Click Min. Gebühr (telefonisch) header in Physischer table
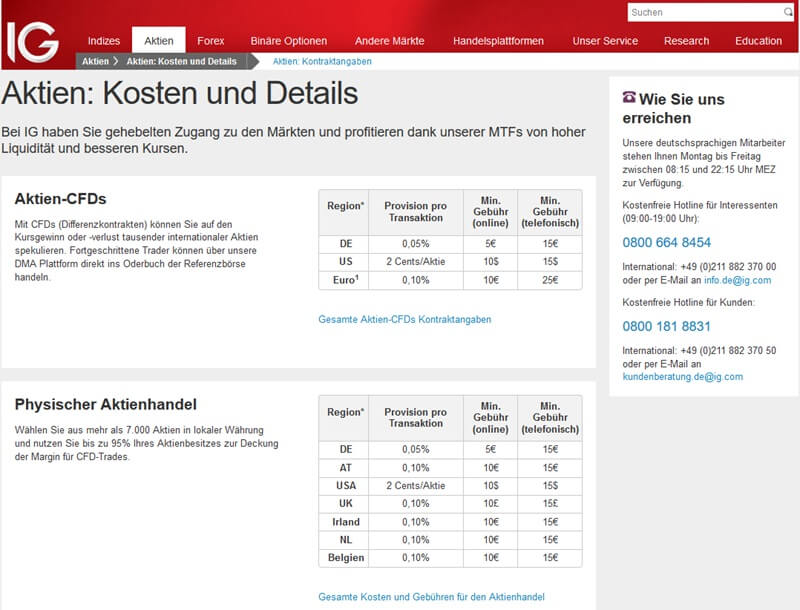This screenshot has height=610, width=800. pos(550,418)
